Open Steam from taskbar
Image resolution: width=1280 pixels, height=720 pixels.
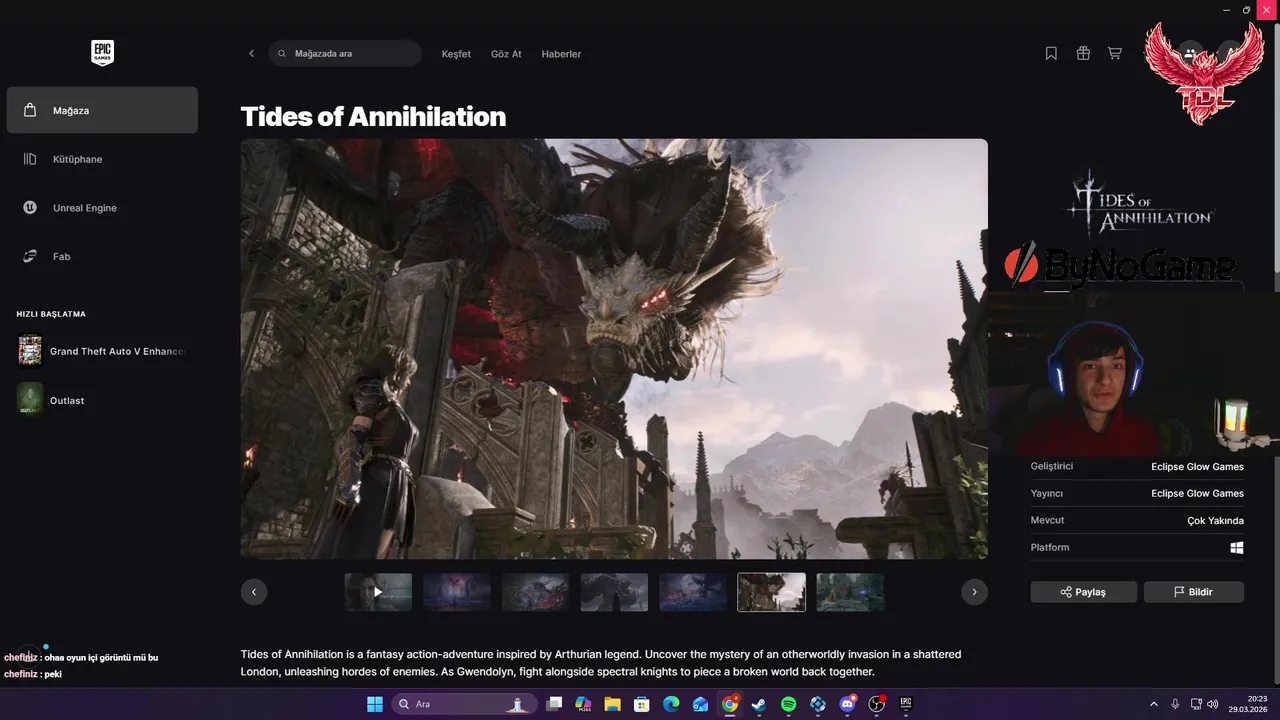(x=759, y=704)
